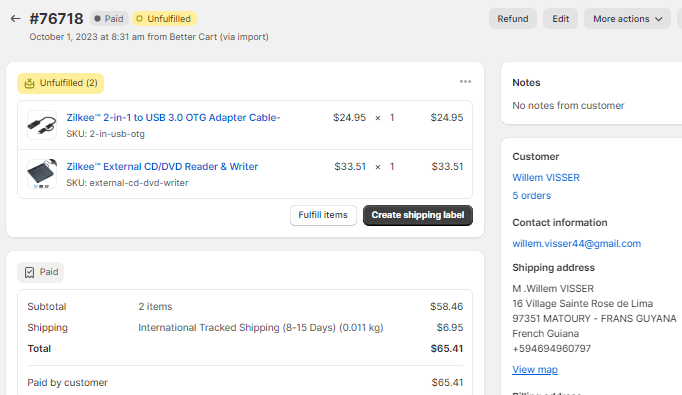The image size is (682, 395).
Task: Select the SKU: 2-in-usb-otg text
Action: pos(106,134)
